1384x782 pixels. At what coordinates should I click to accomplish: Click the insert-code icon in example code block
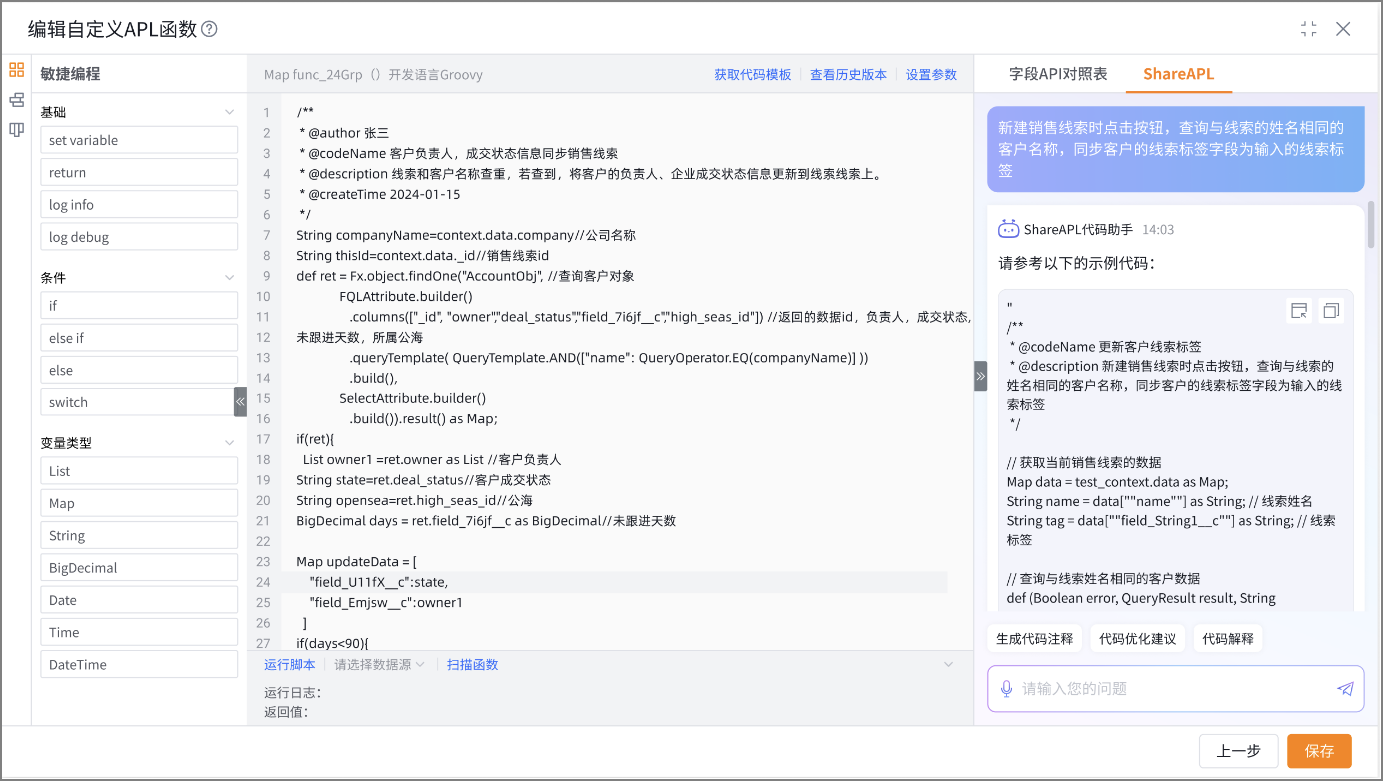(x=1299, y=311)
